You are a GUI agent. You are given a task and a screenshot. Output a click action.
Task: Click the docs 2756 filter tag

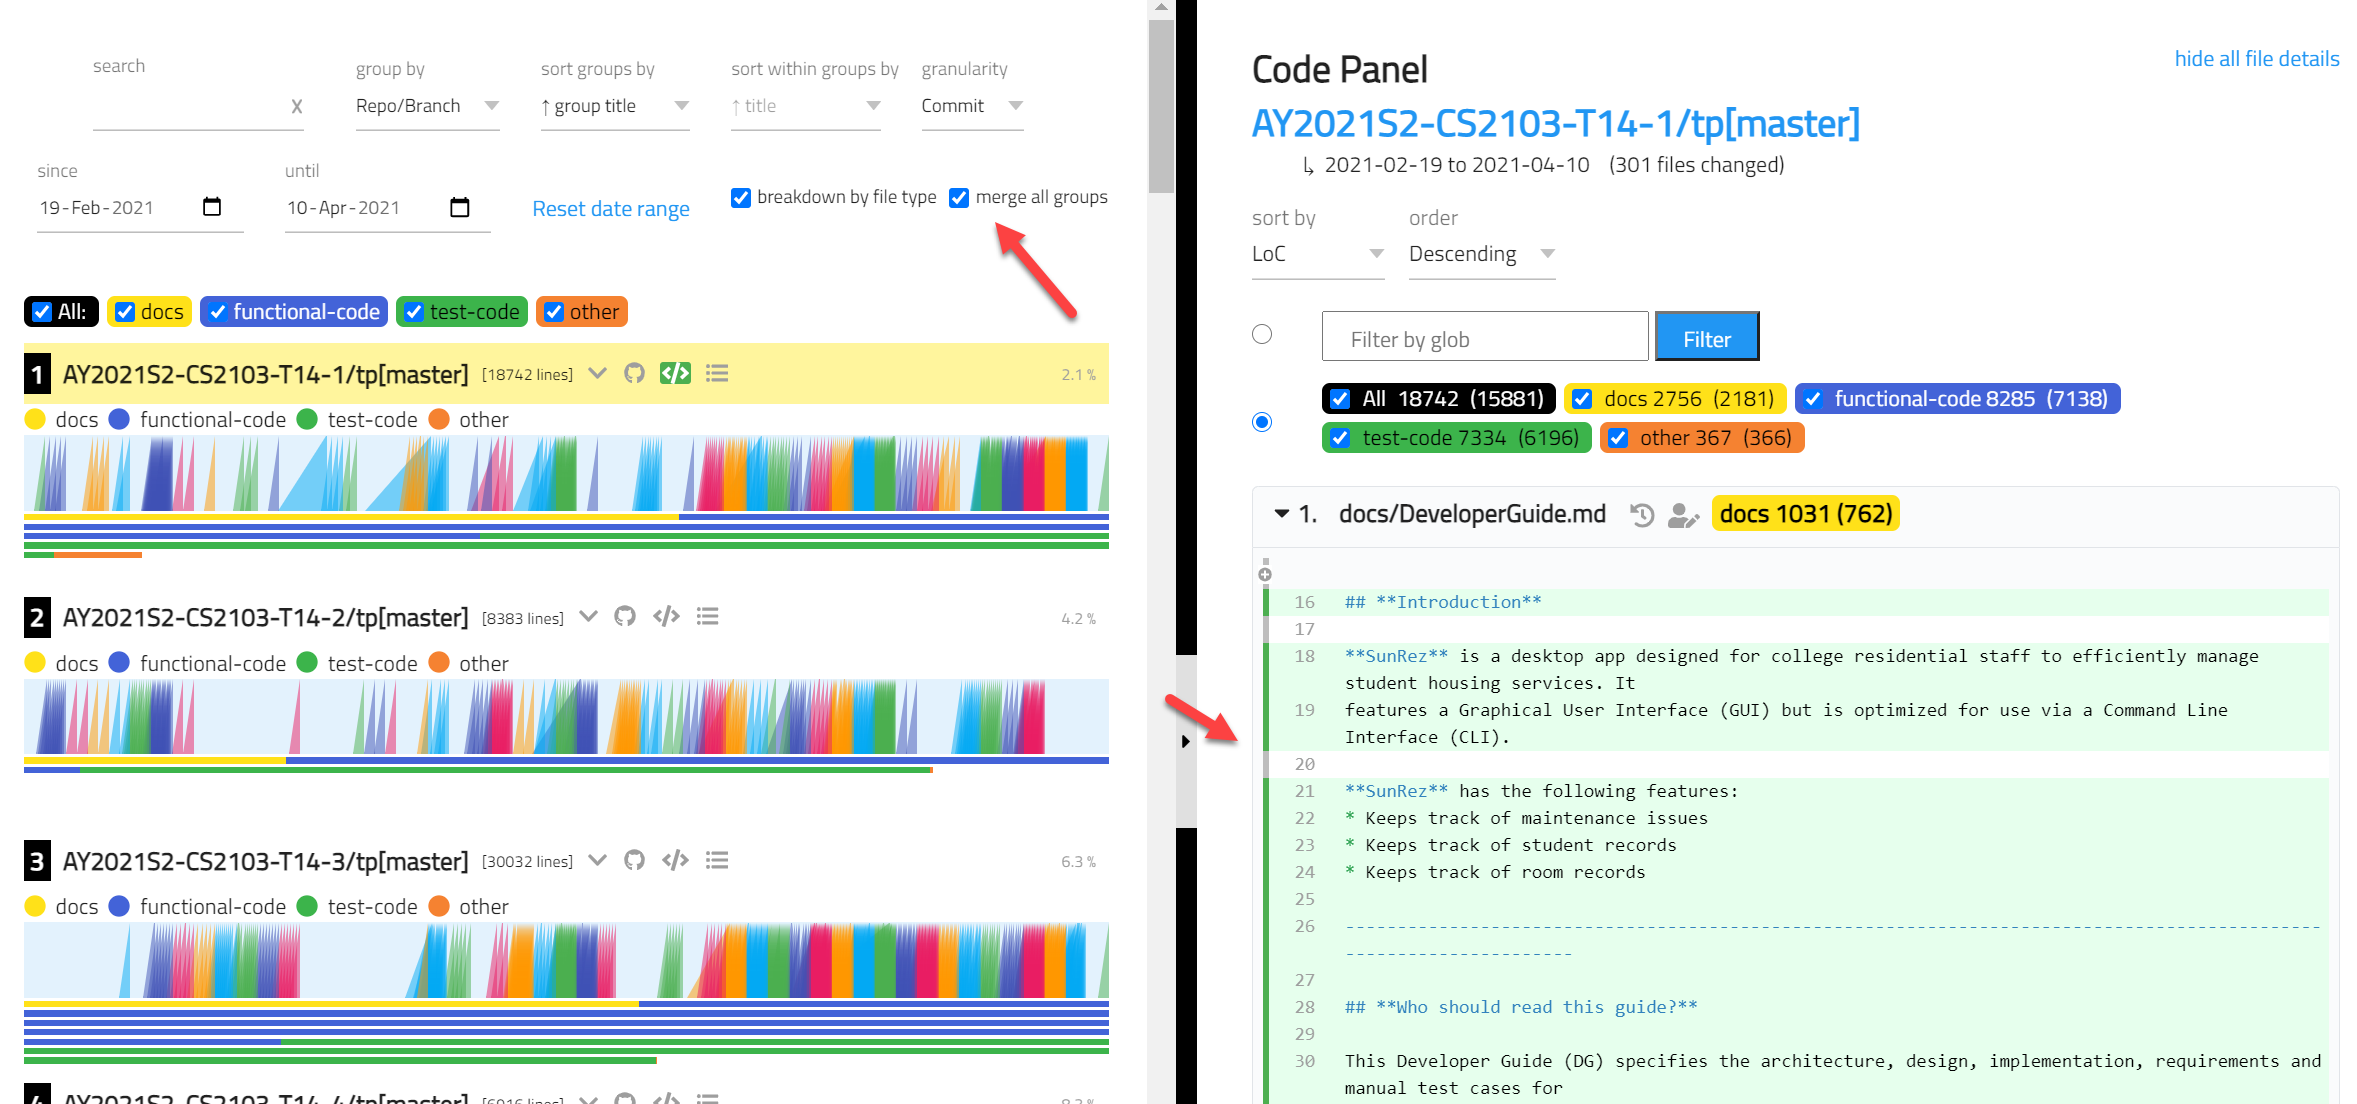1675,398
